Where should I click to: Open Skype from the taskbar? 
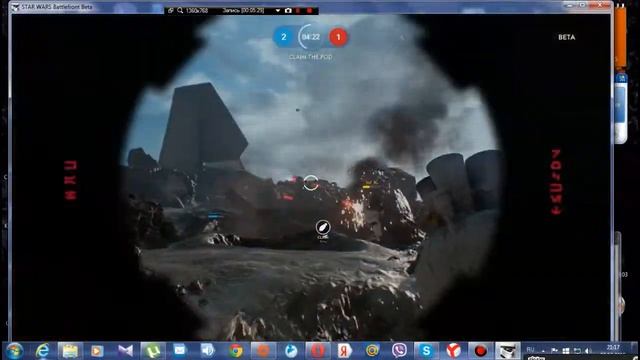[x=426, y=351]
